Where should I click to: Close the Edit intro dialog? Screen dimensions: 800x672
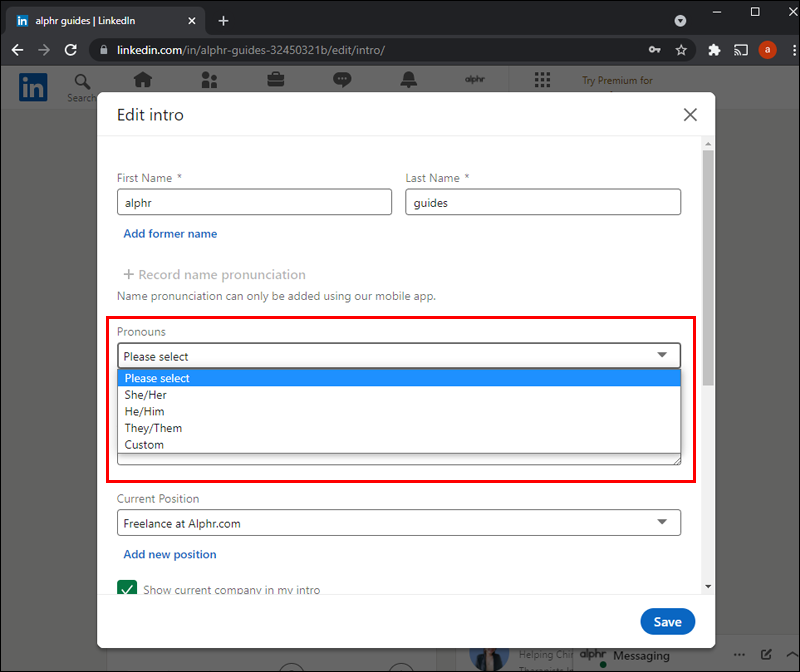(x=690, y=115)
